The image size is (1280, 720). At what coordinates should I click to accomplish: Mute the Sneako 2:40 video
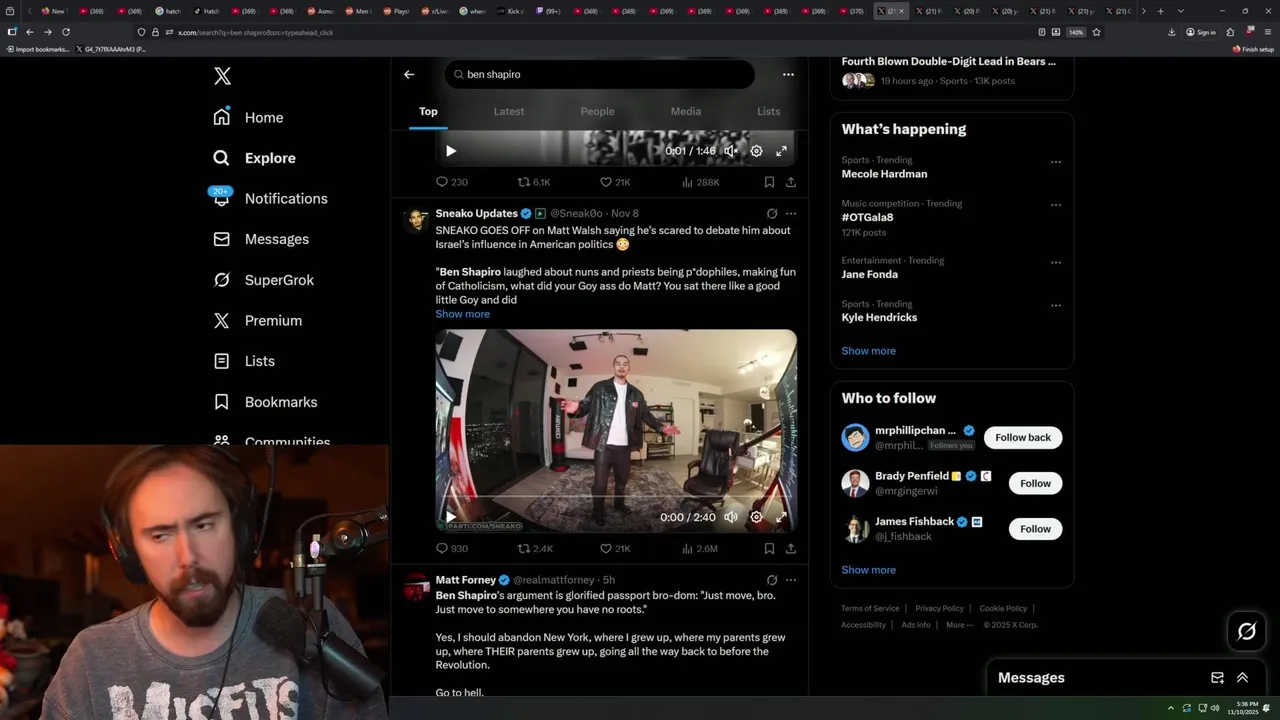click(x=731, y=517)
